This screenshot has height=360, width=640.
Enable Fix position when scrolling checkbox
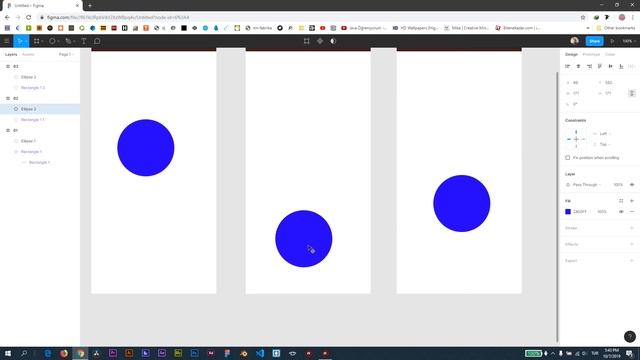(568, 158)
